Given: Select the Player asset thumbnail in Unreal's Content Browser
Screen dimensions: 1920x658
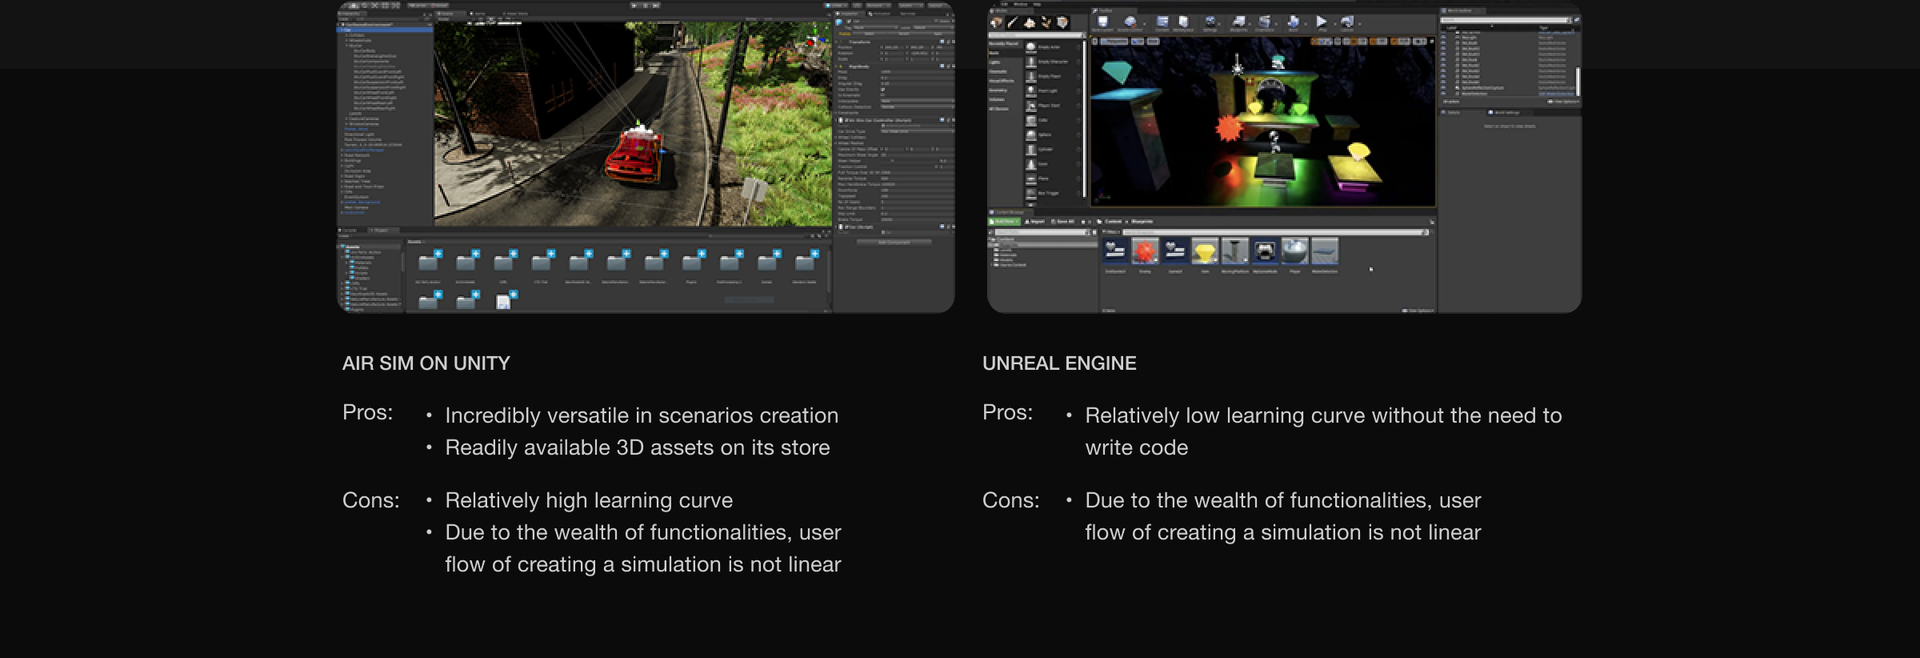Looking at the screenshot, I should click(x=1295, y=251).
